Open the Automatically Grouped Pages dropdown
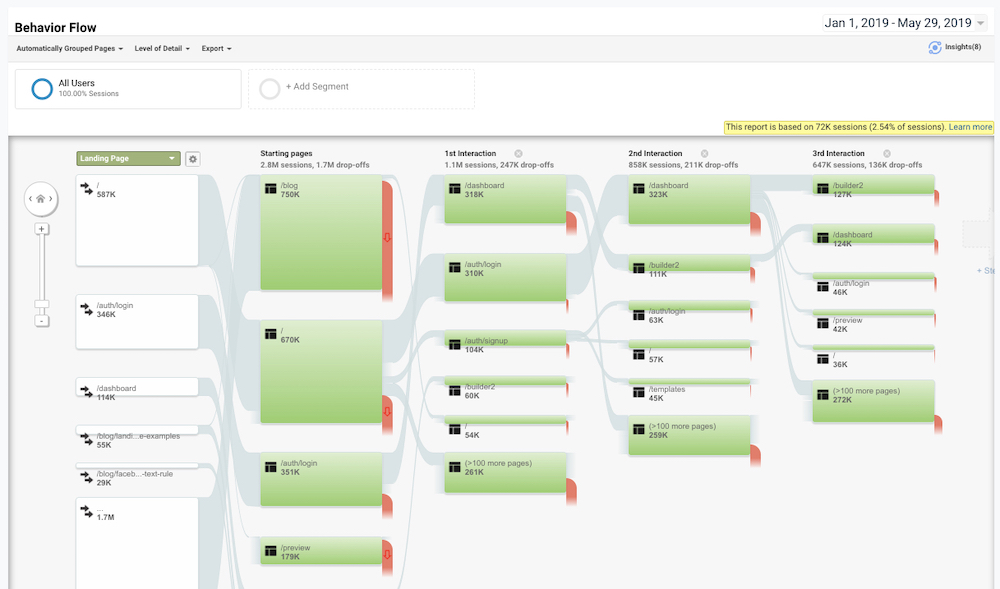Screen dimensions: 1000x589 point(68,47)
